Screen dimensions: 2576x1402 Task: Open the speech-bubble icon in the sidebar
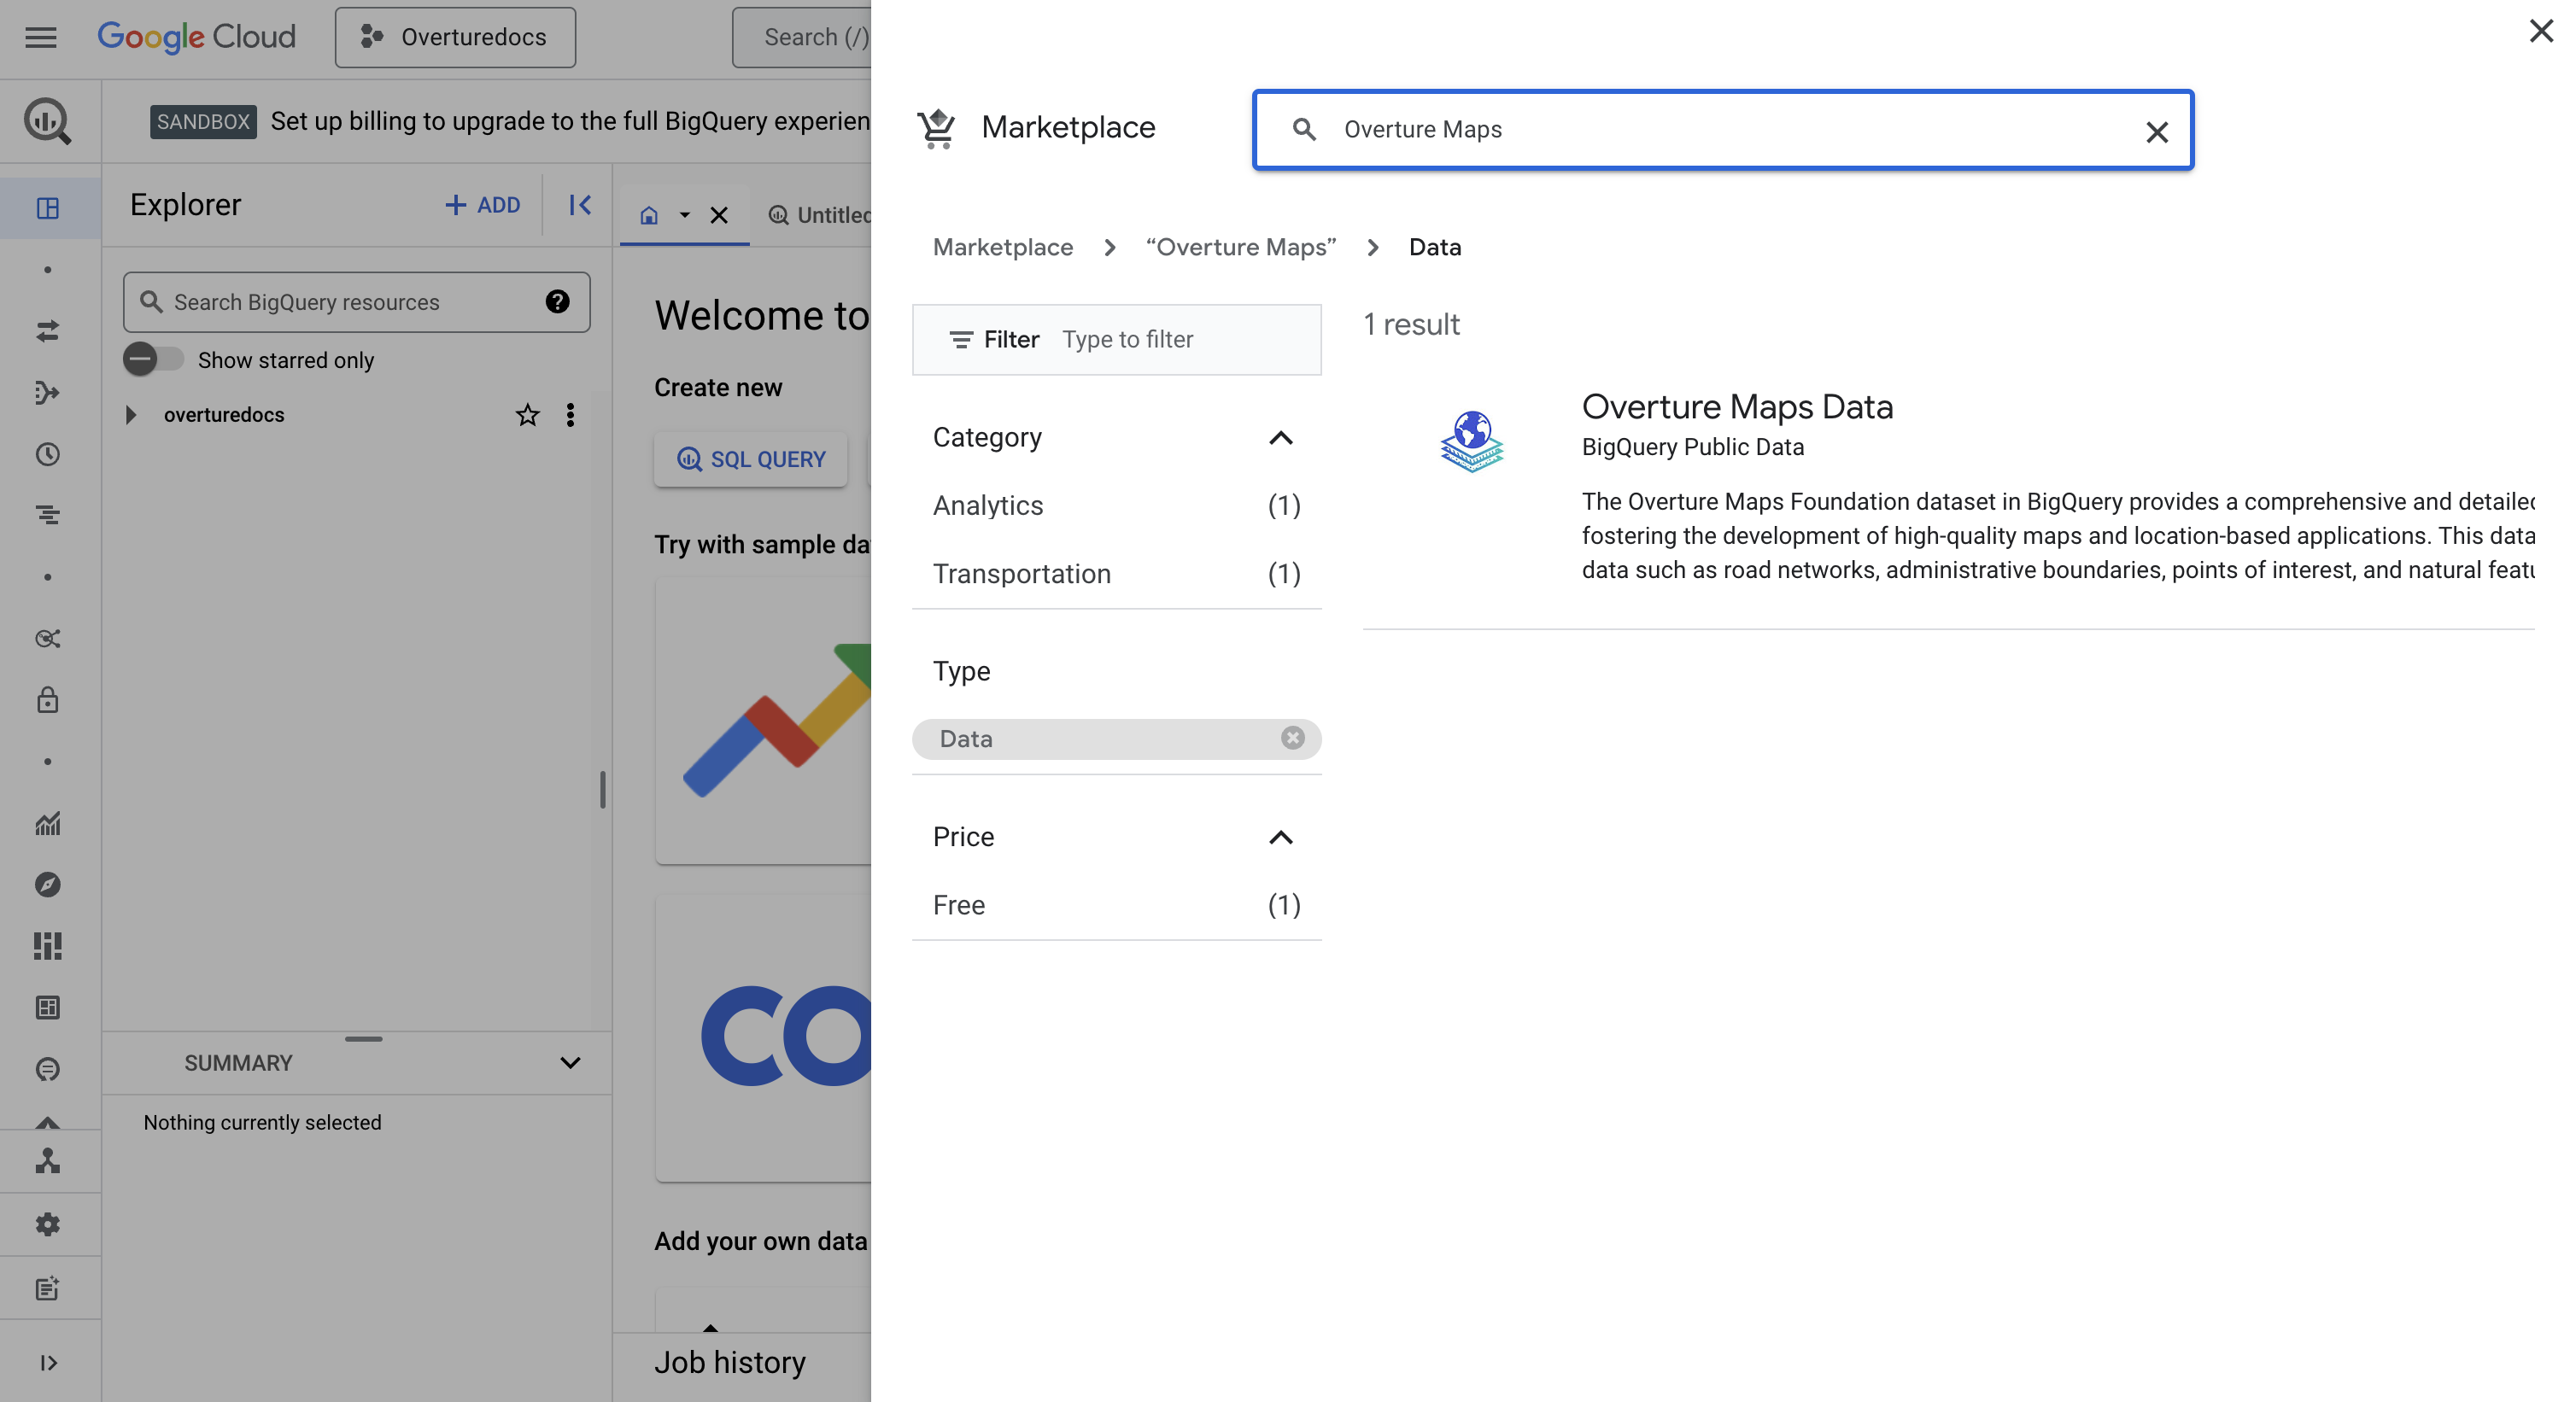tap(47, 1069)
